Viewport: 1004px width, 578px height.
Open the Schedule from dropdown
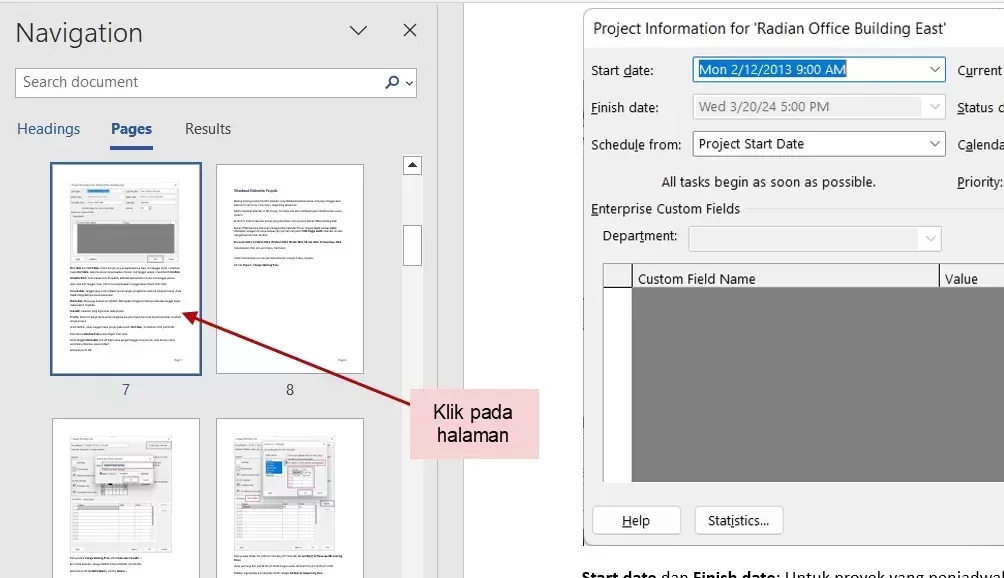(x=935, y=144)
